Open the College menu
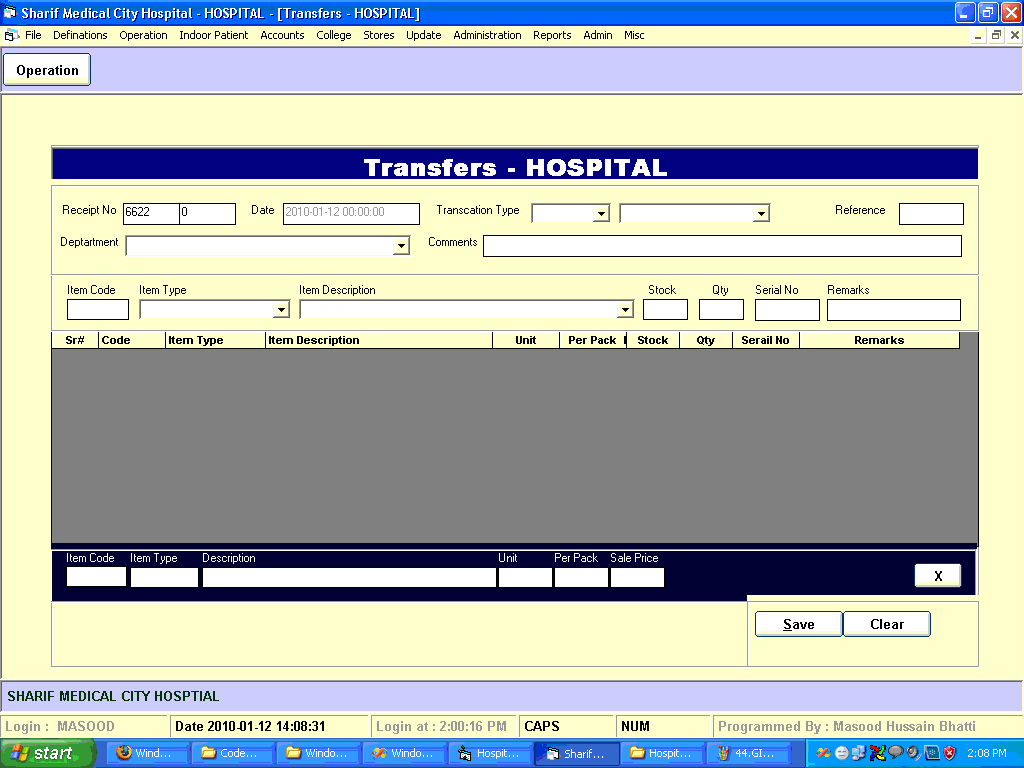The width and height of the screenshot is (1024, 768). point(334,35)
